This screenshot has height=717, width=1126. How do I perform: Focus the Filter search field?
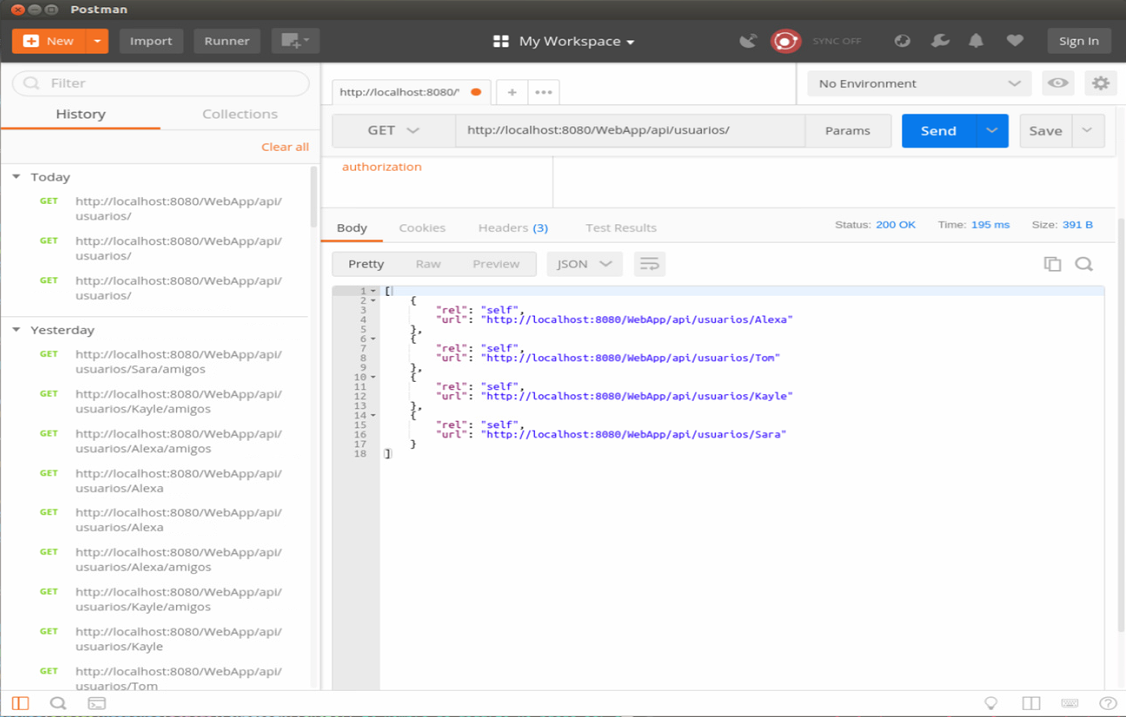pyautogui.click(x=161, y=83)
